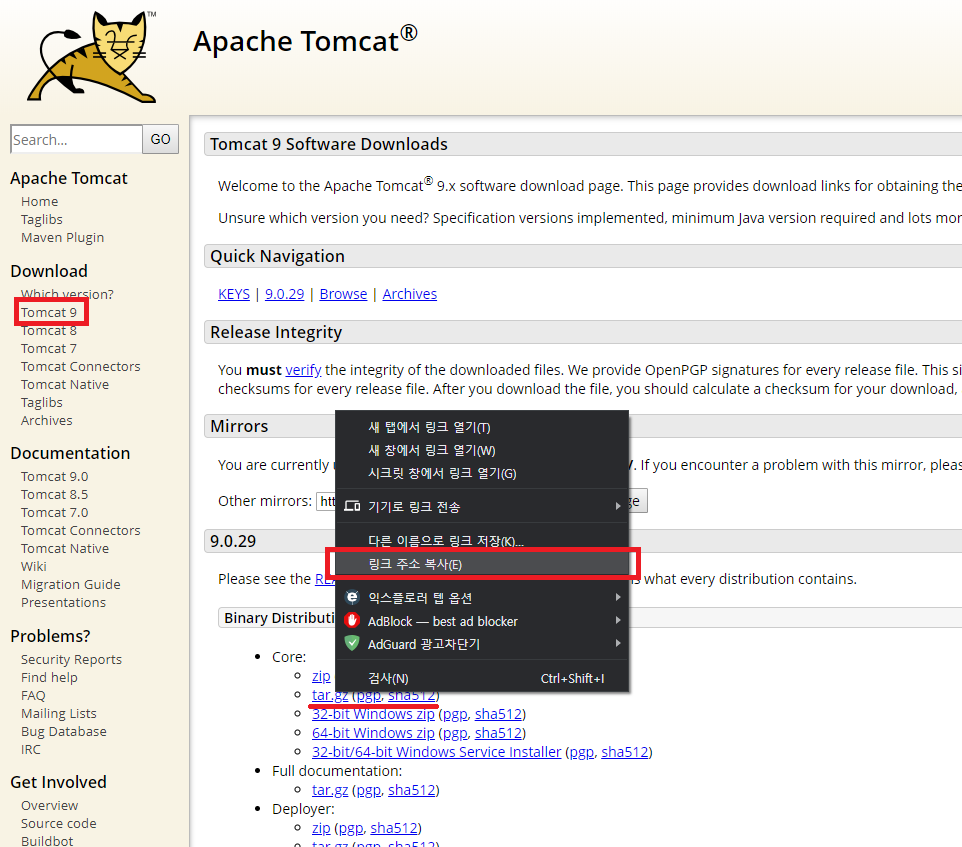This screenshot has height=847, width=962.
Task: Expand the AdBlock submenu arrow
Action: [618, 621]
